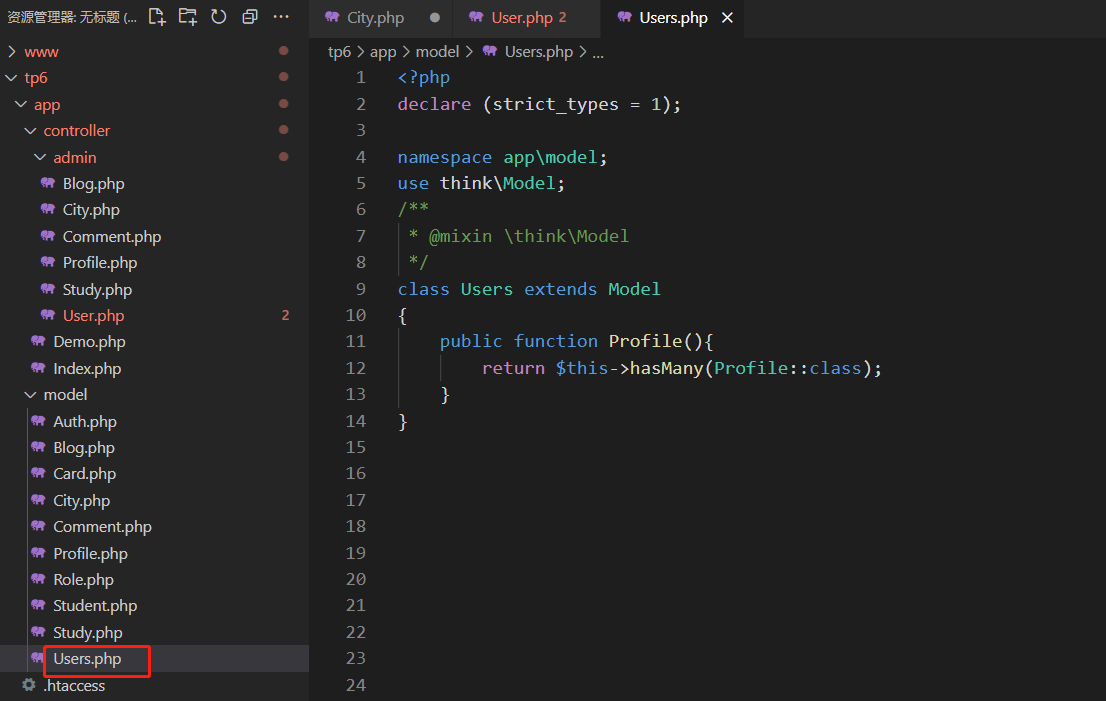Click the app breadcrumb segment
The image size is (1106, 701).
383,51
